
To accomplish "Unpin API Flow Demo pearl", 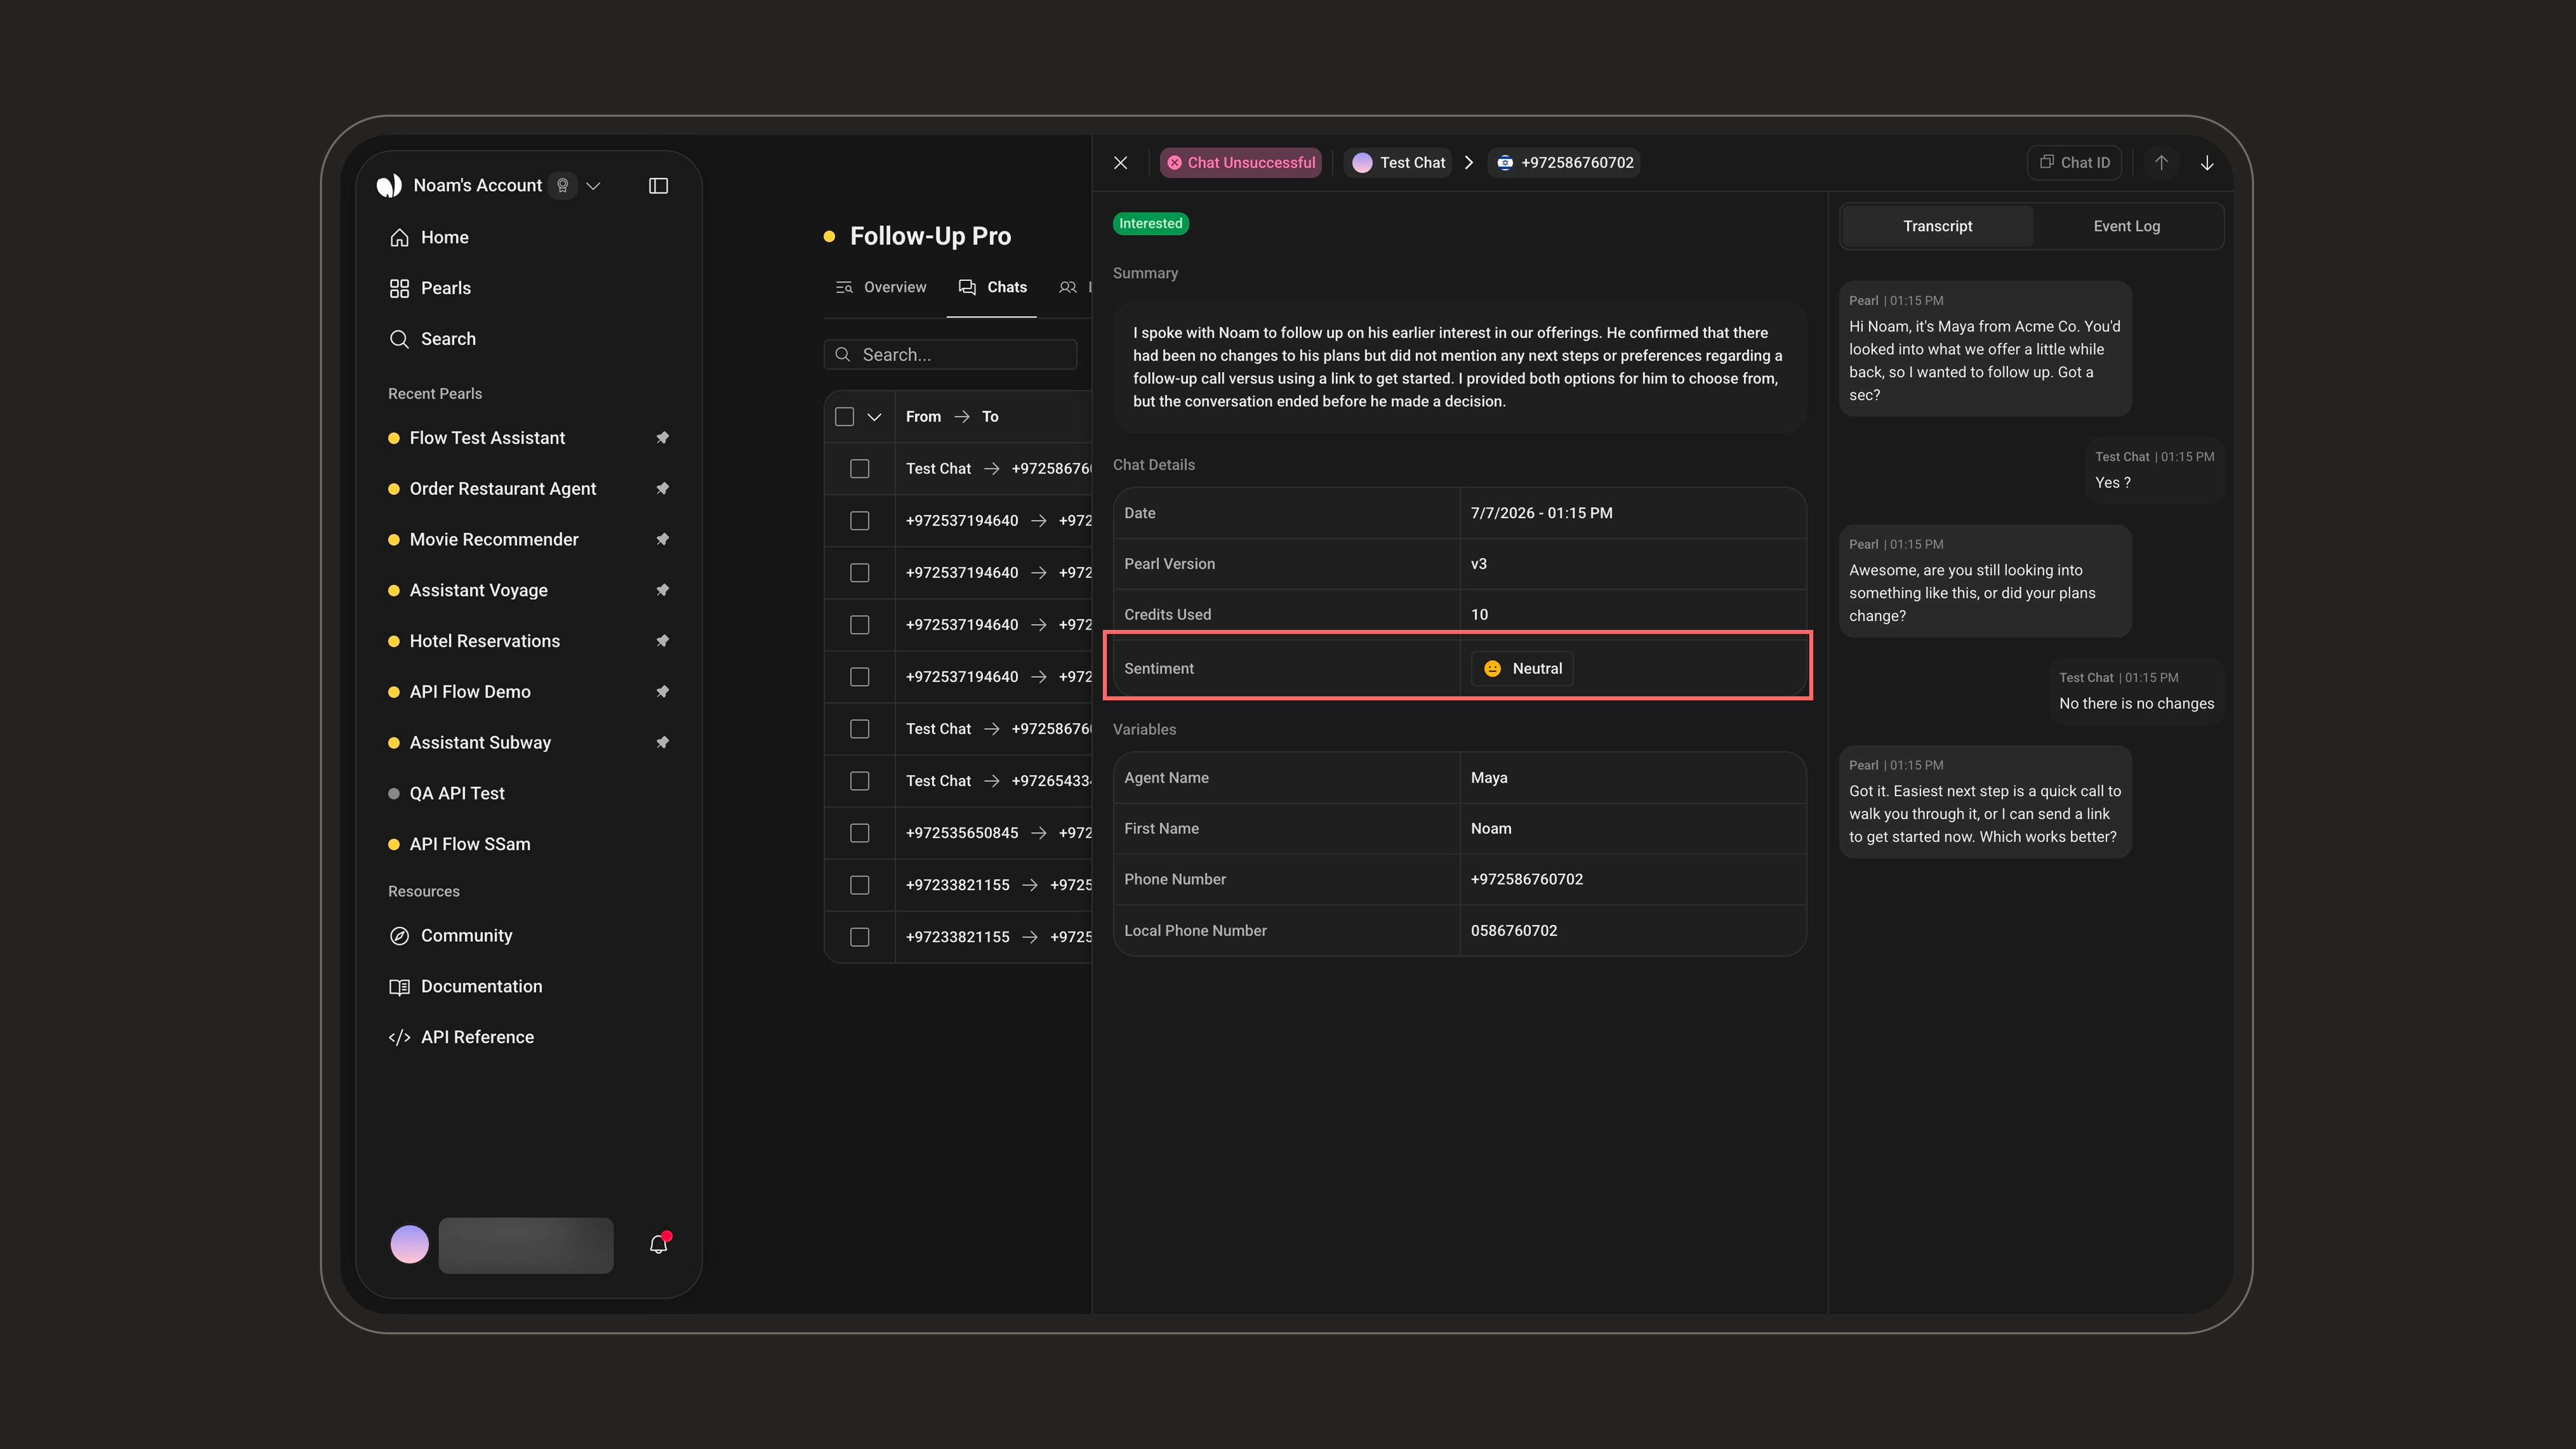I will [662, 692].
